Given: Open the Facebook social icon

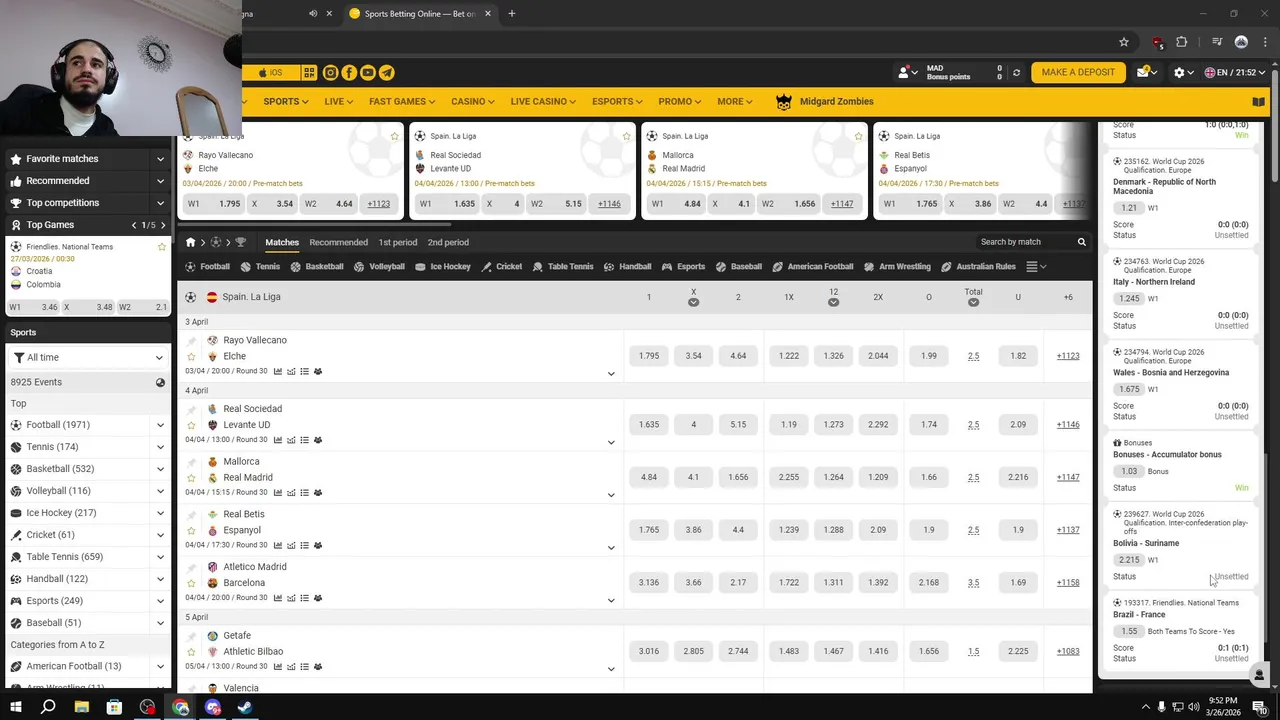Looking at the screenshot, I should pos(349,73).
